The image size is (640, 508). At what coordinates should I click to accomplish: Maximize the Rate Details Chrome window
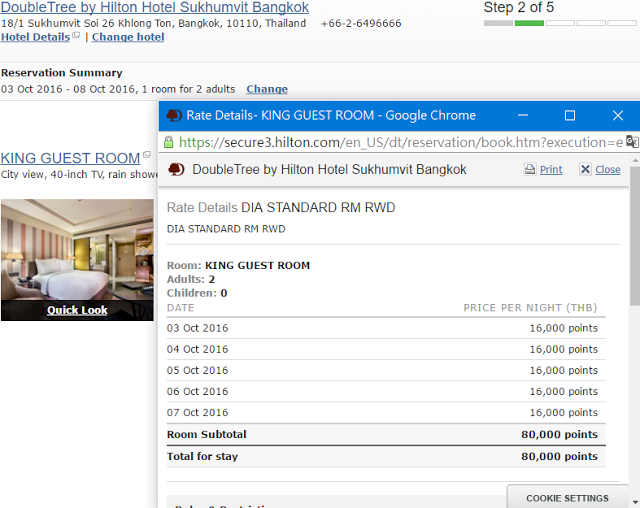click(570, 116)
